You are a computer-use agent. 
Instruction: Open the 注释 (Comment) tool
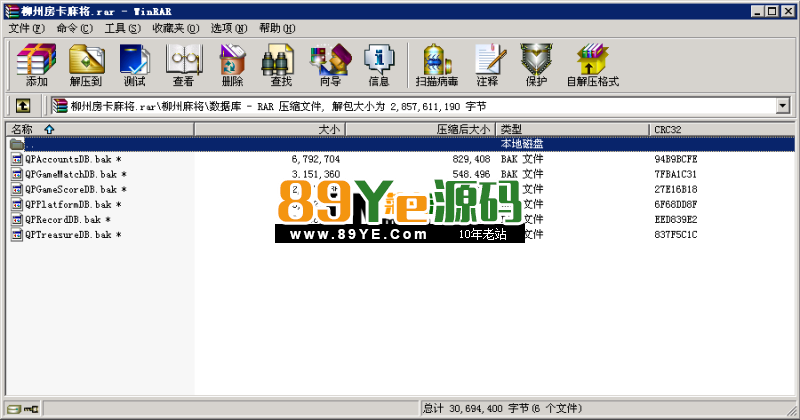click(488, 65)
